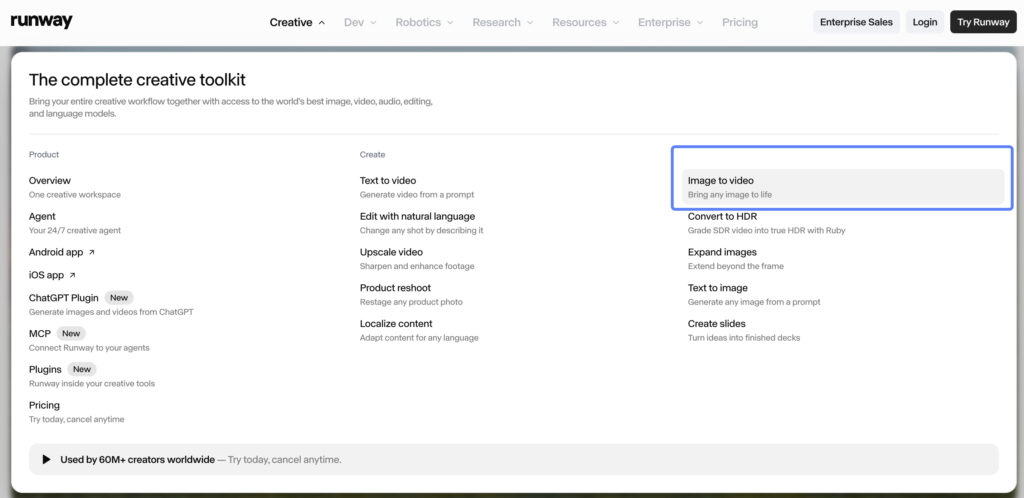The height and width of the screenshot is (498, 1024).
Task: Click 'Sharpen and enhance footage' description
Action: [x=417, y=267]
